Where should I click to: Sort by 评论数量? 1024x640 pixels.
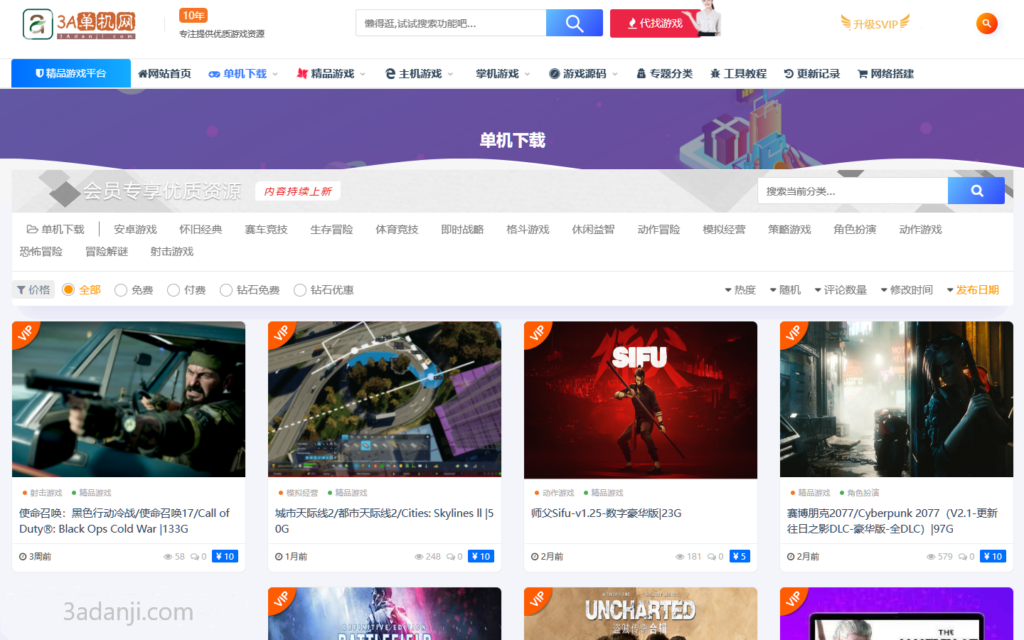pyautogui.click(x=840, y=290)
